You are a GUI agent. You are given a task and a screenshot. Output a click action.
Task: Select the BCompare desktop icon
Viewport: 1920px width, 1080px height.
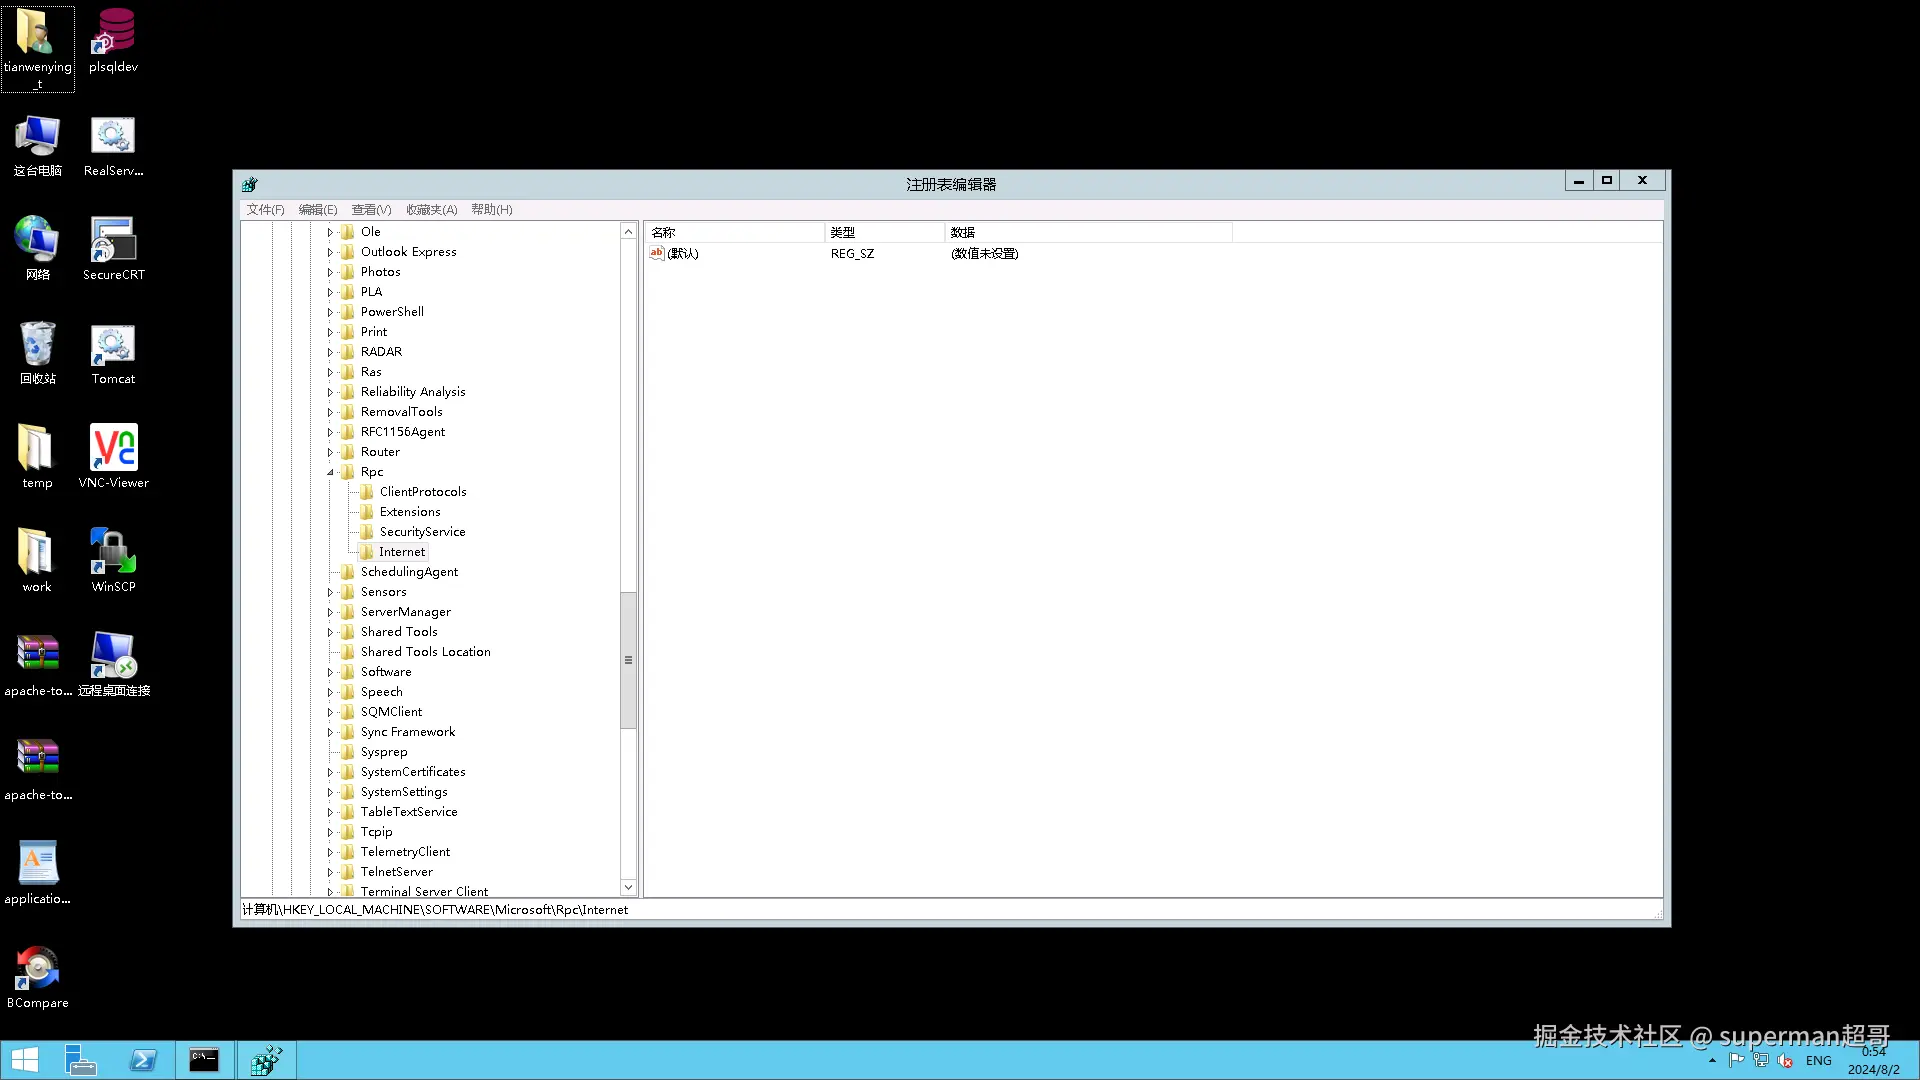point(37,972)
